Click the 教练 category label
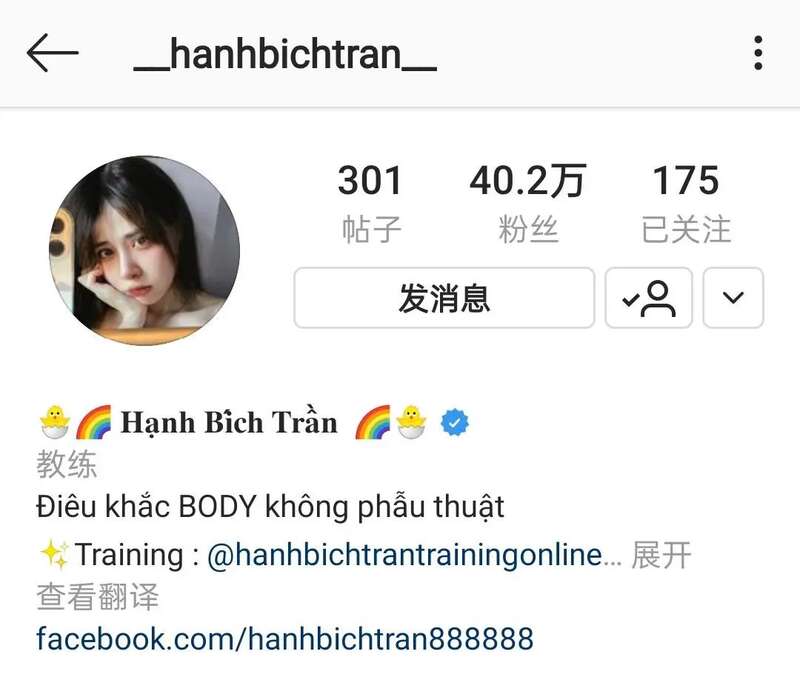Screen dimensions: 800x677 pos(66,464)
